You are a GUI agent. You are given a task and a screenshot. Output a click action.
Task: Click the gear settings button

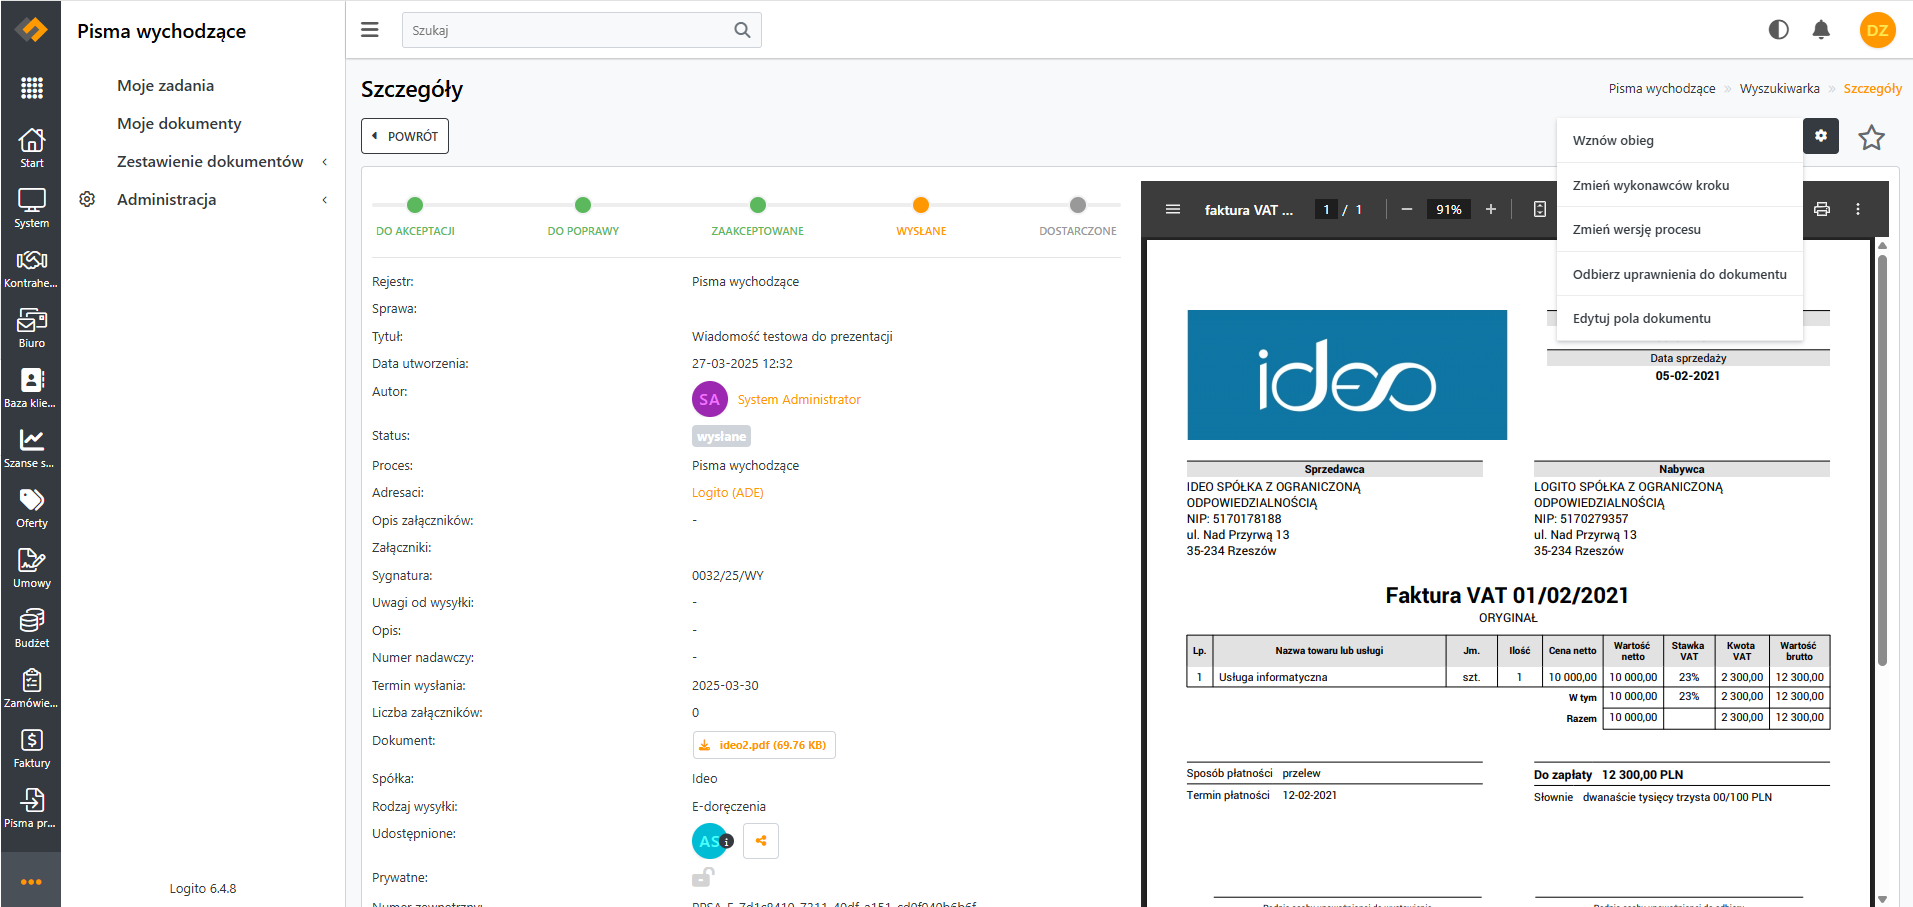(1821, 136)
